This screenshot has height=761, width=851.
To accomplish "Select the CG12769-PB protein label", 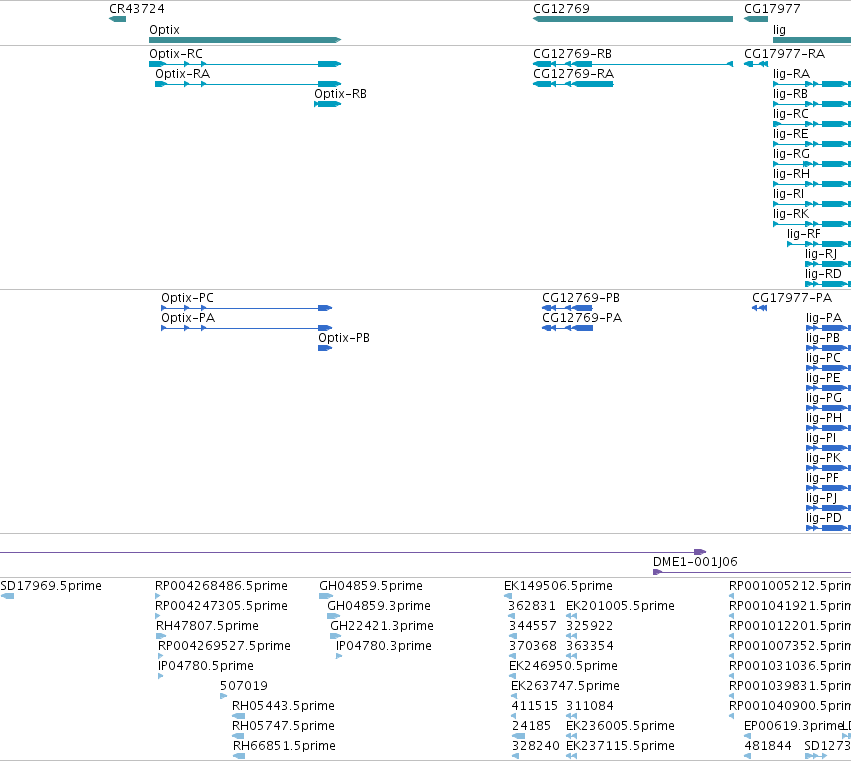I will [581, 298].
